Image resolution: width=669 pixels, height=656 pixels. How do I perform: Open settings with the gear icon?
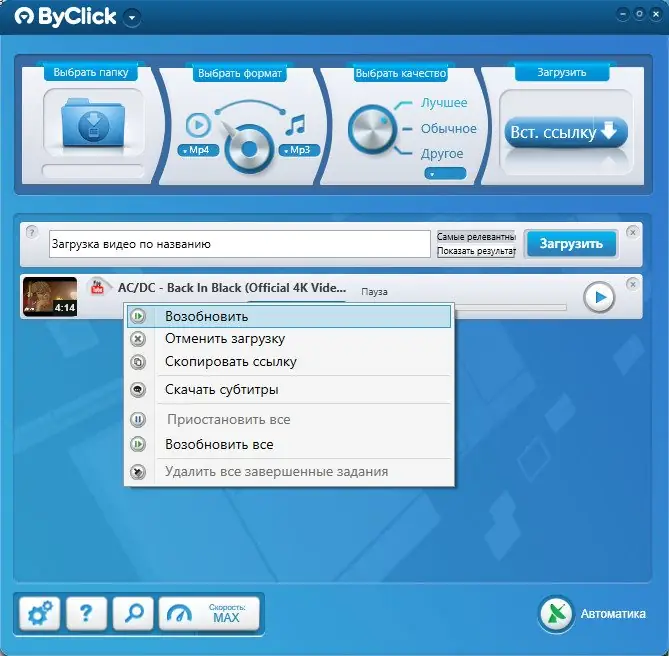[39, 613]
